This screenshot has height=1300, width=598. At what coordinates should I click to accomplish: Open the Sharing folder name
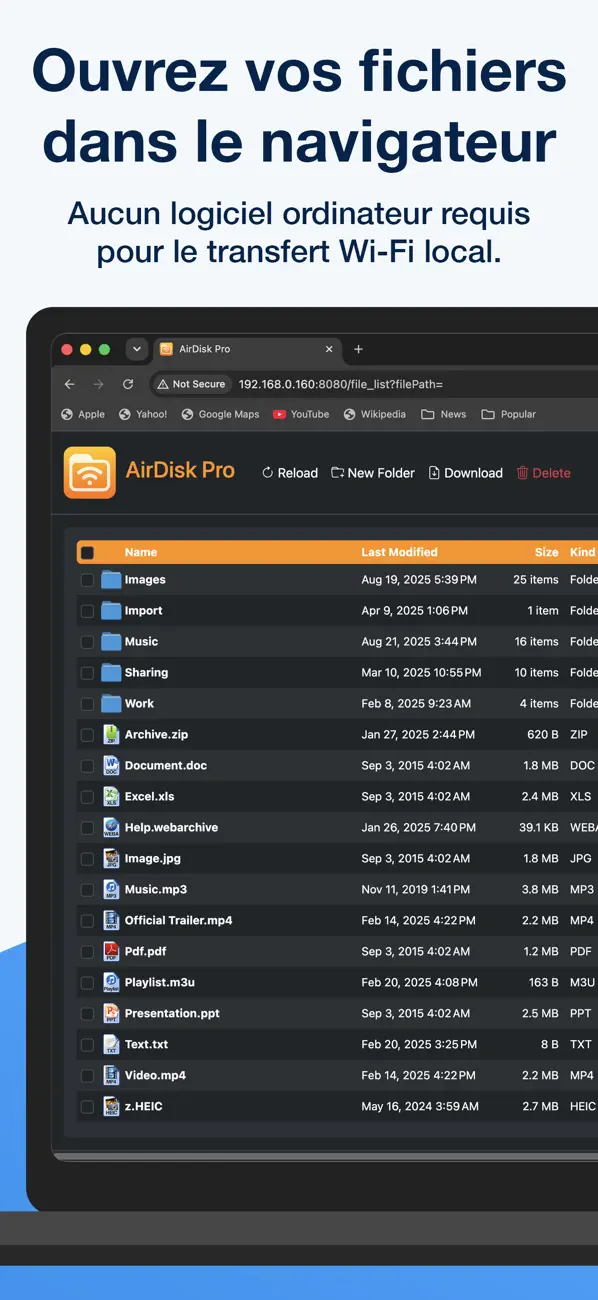coord(146,673)
